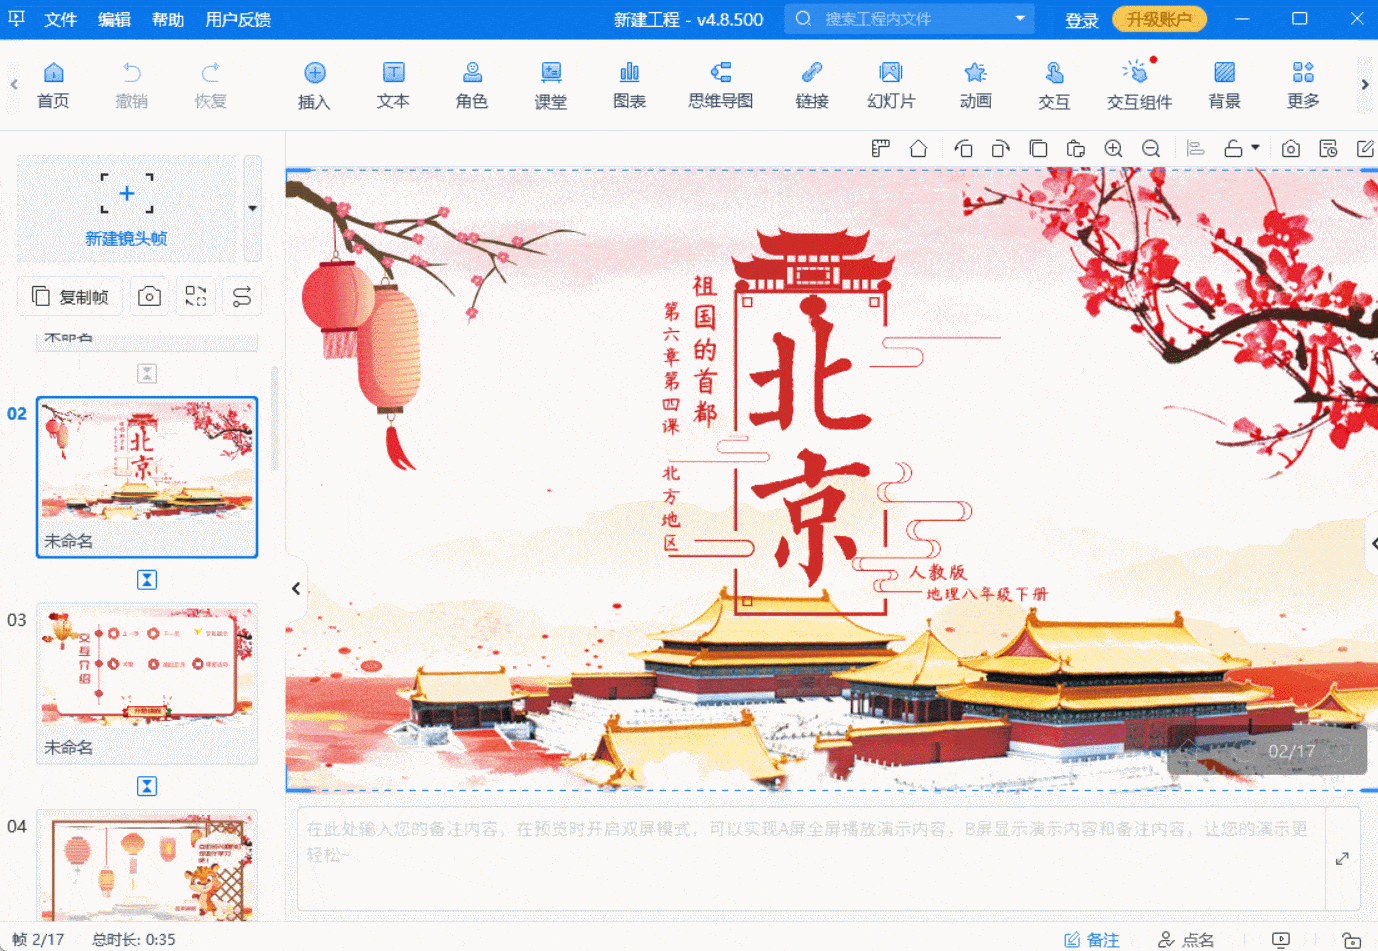Image resolution: width=1378 pixels, height=951 pixels.
Task: Expand the 新建镜头帧 dropdown arrow
Action: 252,208
